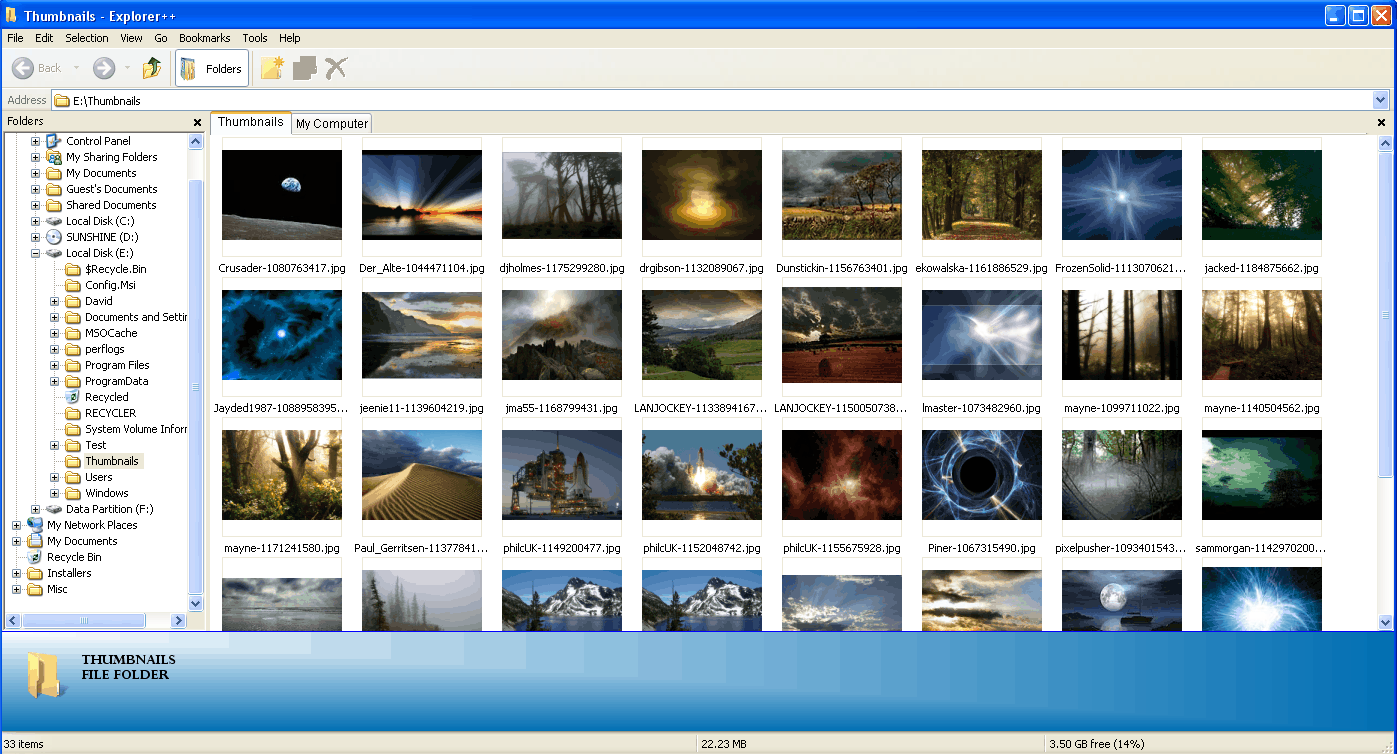1397x754 pixels.
Task: Select the Thumbnails tab
Action: pyautogui.click(x=251, y=122)
